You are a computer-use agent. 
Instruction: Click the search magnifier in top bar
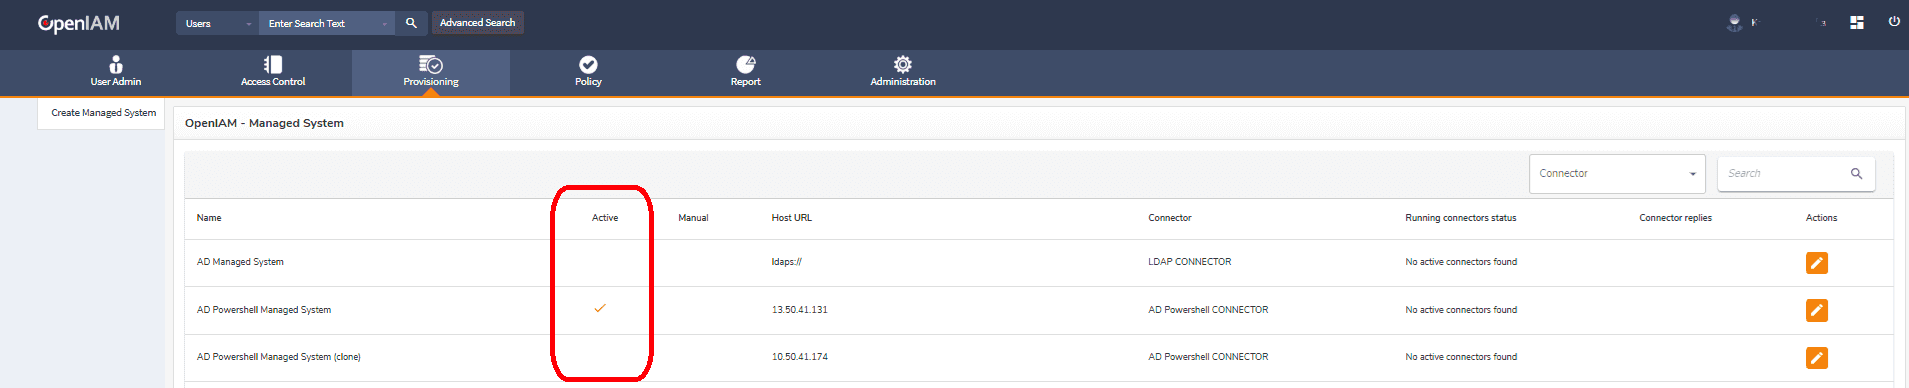coord(411,23)
